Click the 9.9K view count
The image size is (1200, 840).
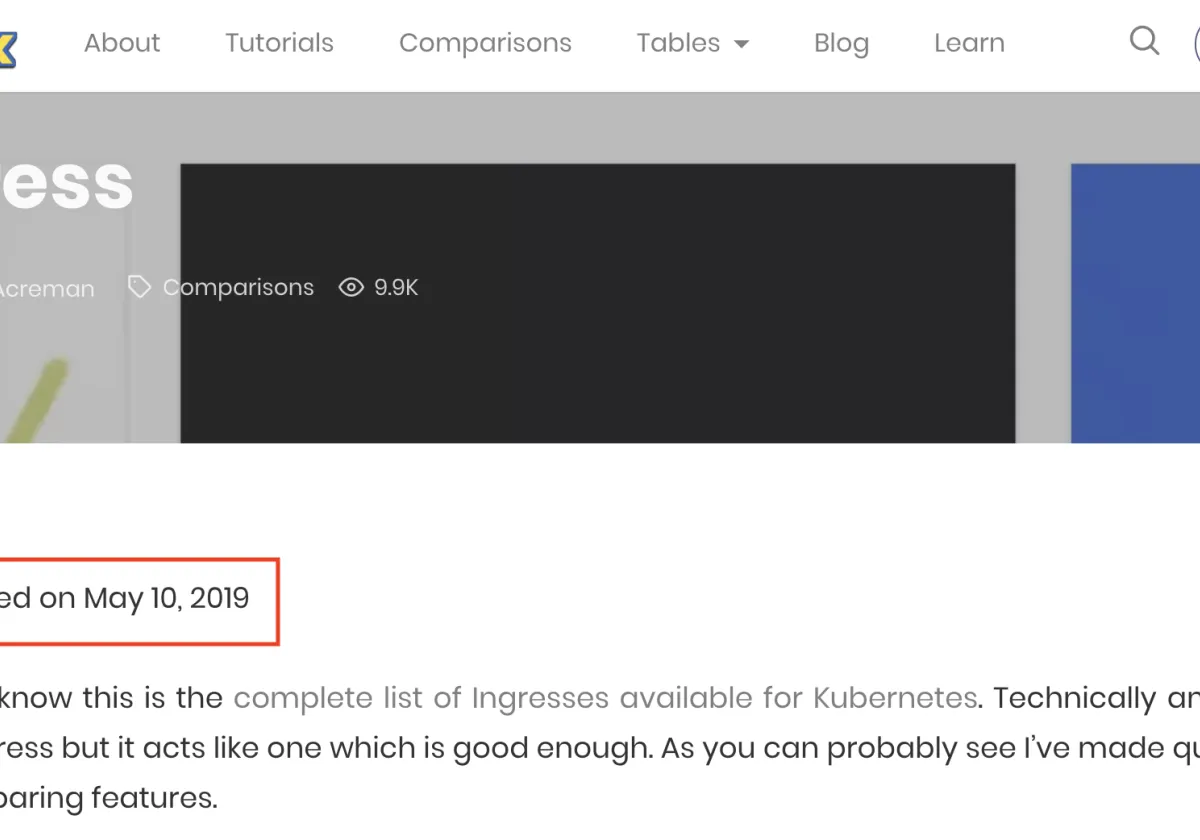(x=396, y=288)
